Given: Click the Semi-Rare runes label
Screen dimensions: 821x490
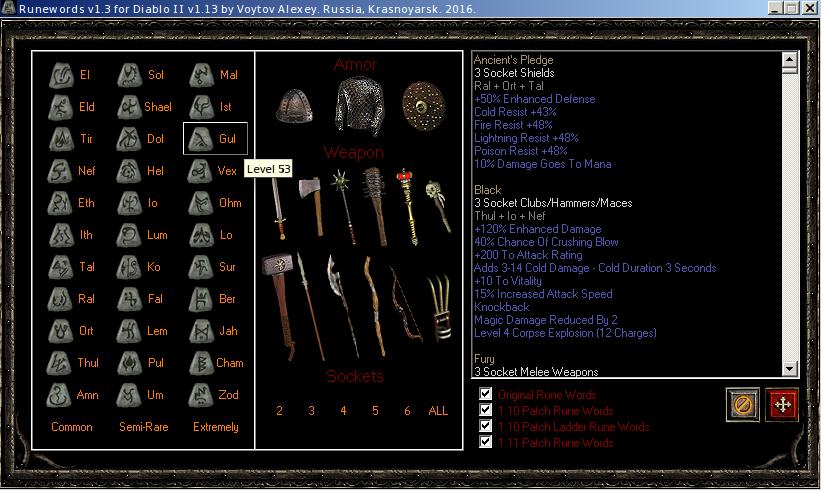Looking at the screenshot, I should click(x=143, y=427).
